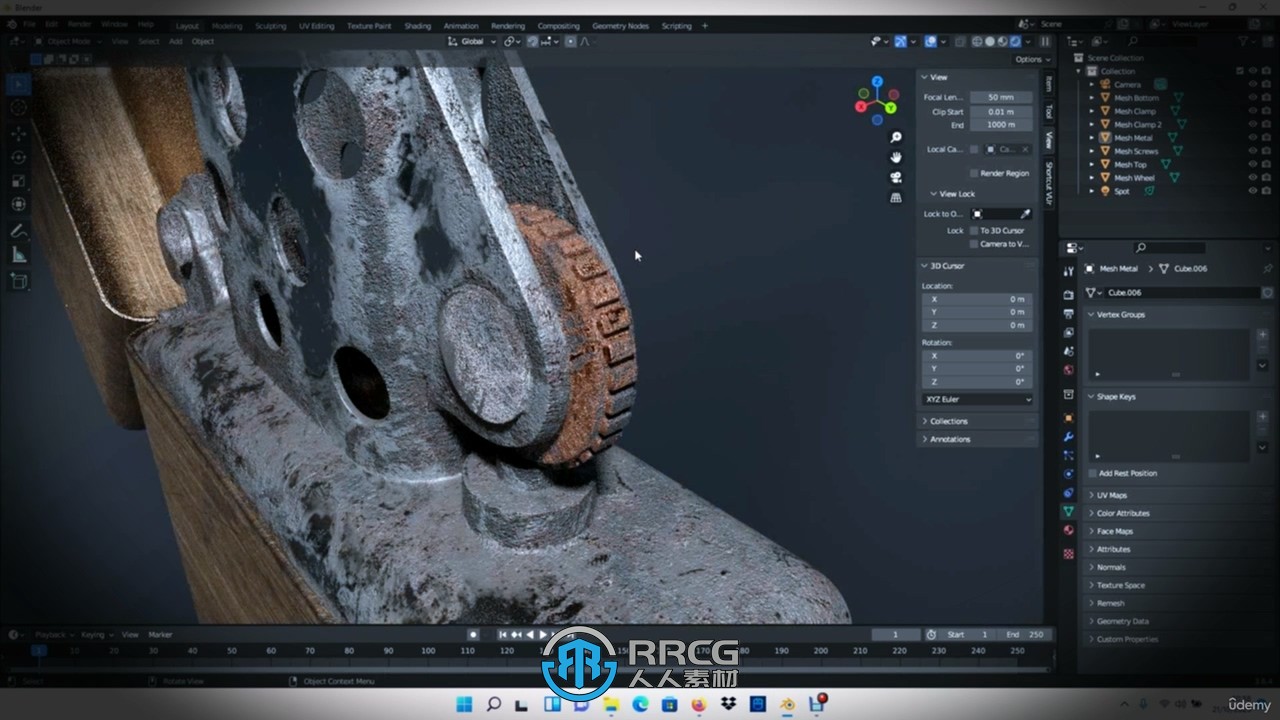Image resolution: width=1280 pixels, height=720 pixels.
Task: Open Scene properties tab icon
Action: click(1068, 352)
